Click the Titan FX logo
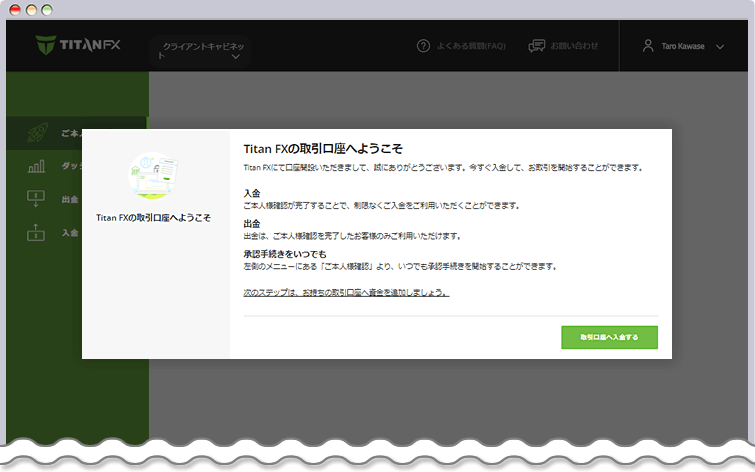Viewport: 755px width, 472px height. click(78, 45)
